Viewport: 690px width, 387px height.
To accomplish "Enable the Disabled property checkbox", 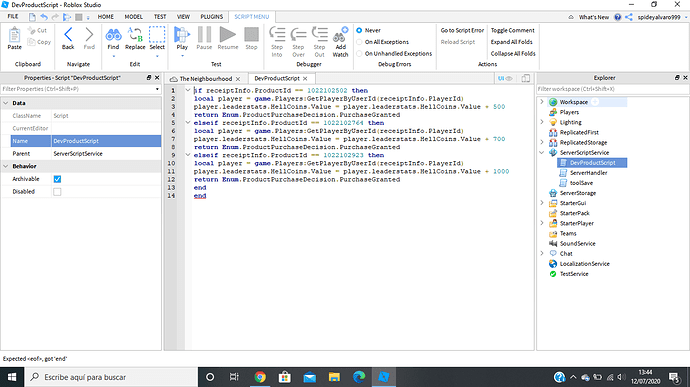I will 57,192.
